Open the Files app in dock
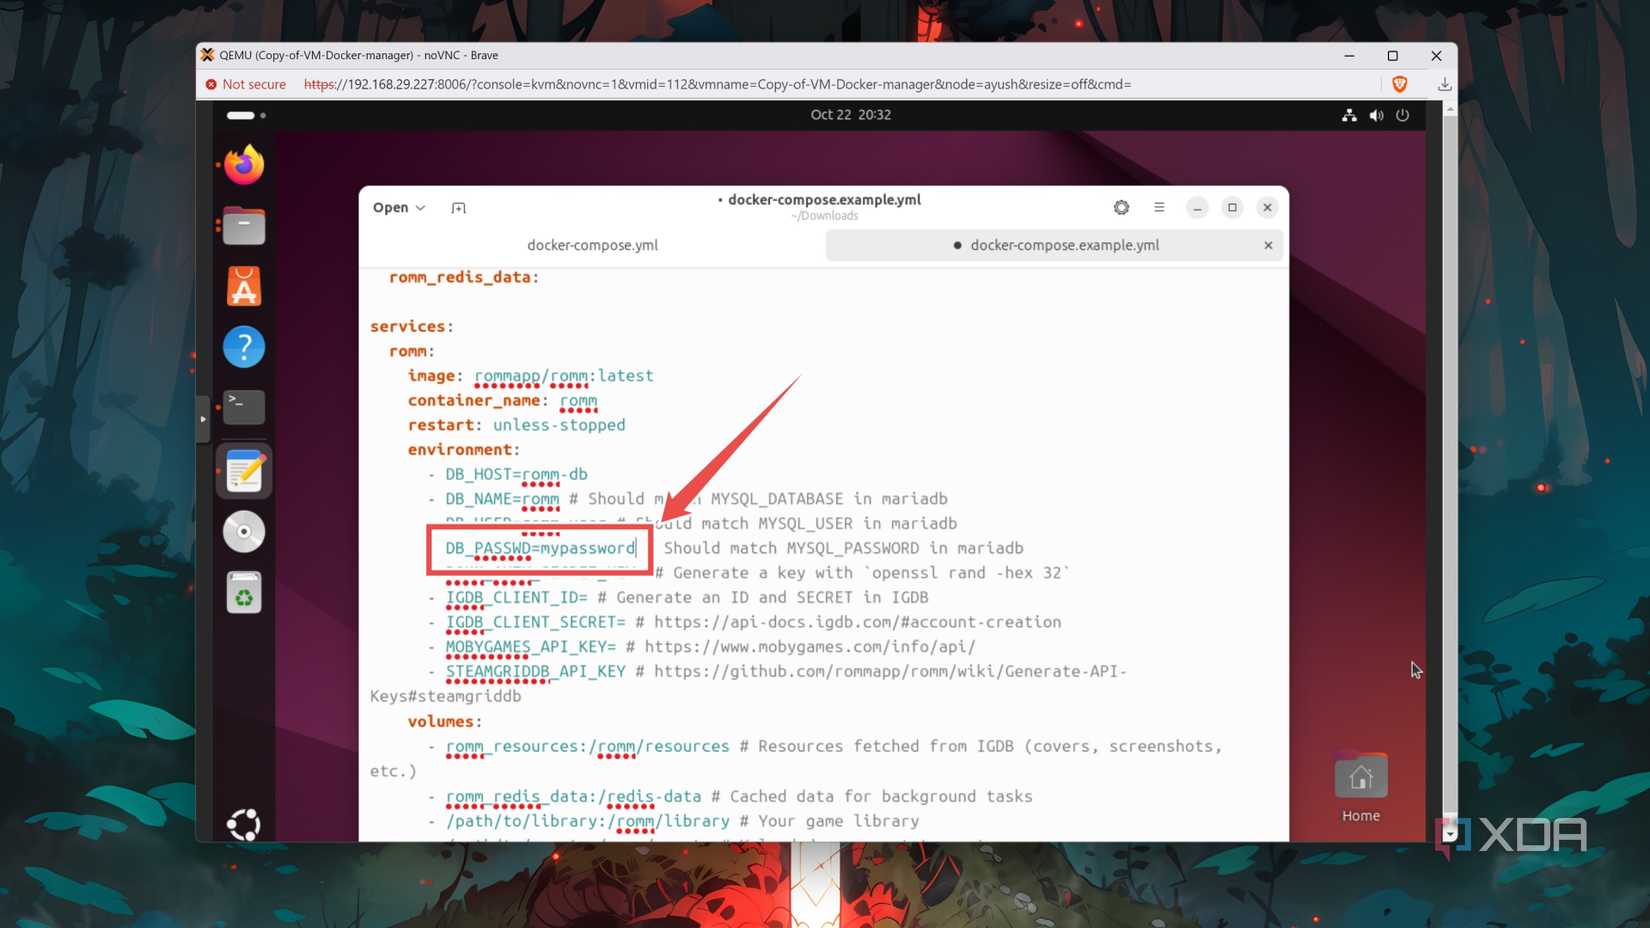 click(243, 226)
